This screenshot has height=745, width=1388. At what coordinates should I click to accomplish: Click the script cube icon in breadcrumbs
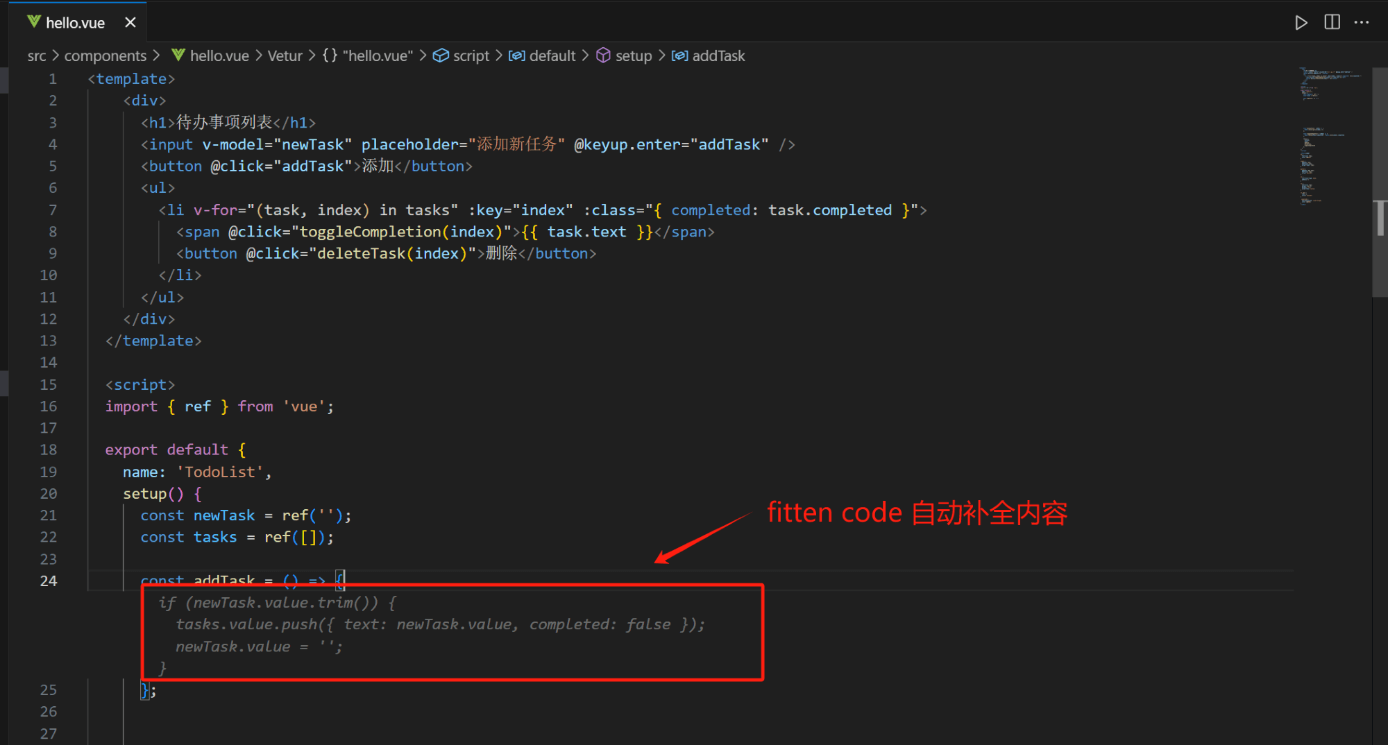click(440, 56)
